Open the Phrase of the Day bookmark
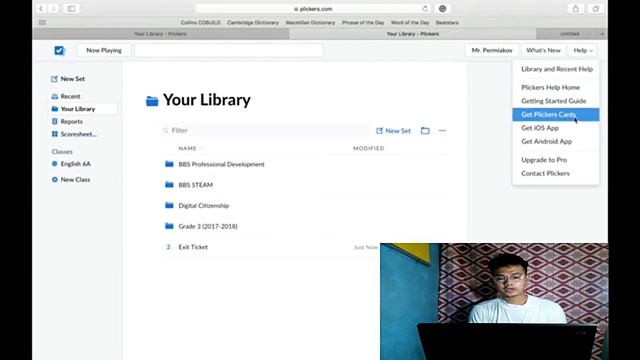Viewport: 640px width, 360px height. click(363, 22)
